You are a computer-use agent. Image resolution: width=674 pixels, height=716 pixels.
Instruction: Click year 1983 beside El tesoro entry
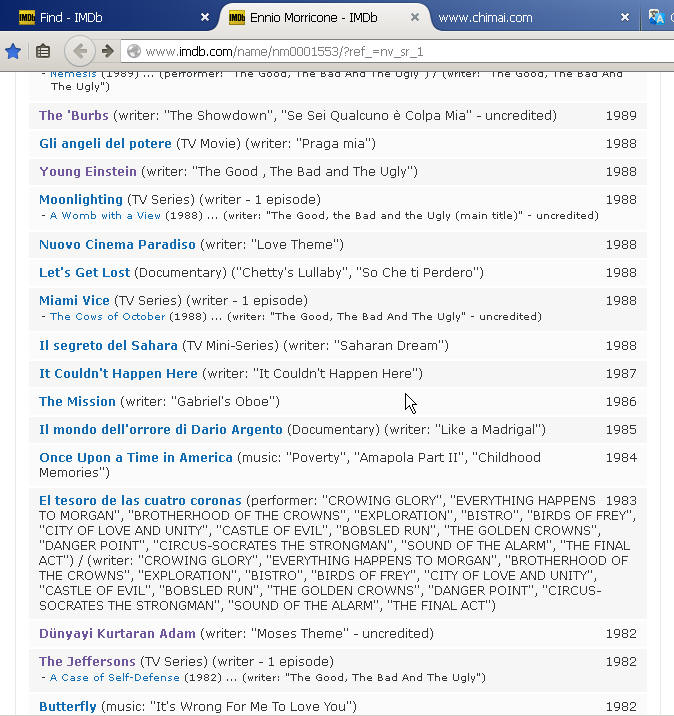point(621,500)
